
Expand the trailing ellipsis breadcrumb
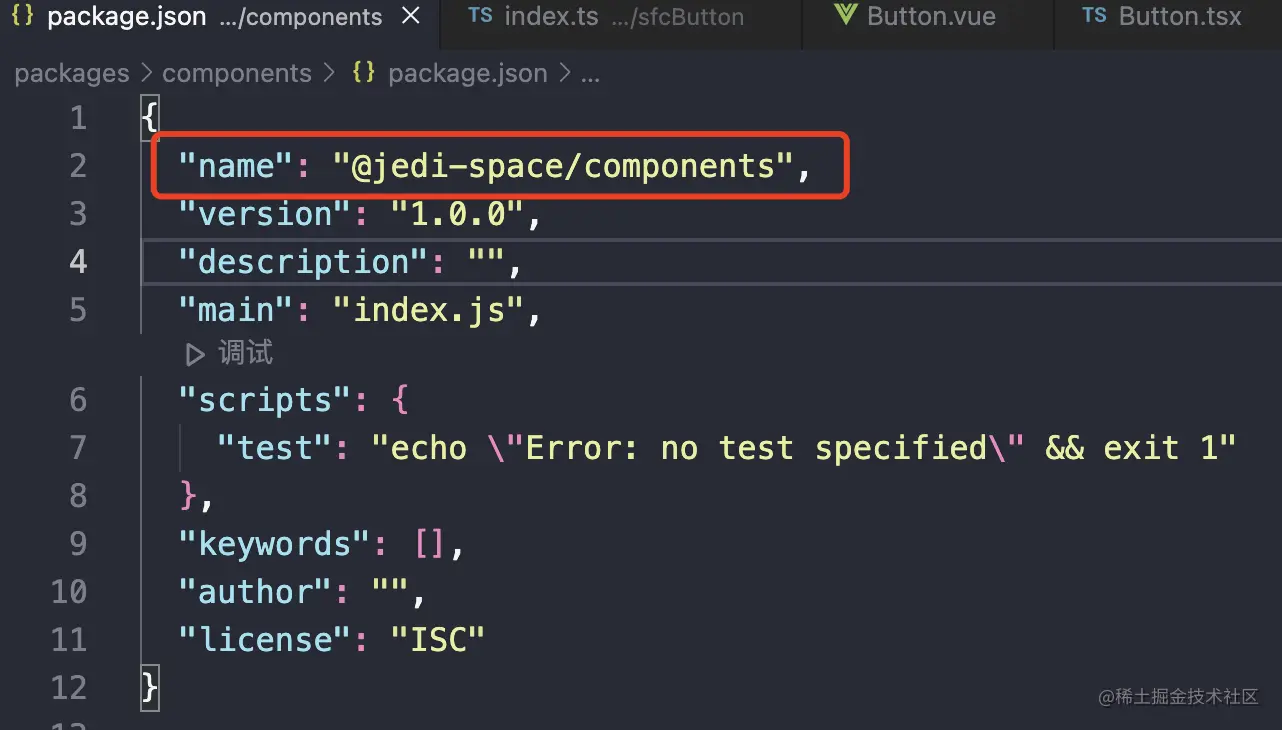click(590, 74)
